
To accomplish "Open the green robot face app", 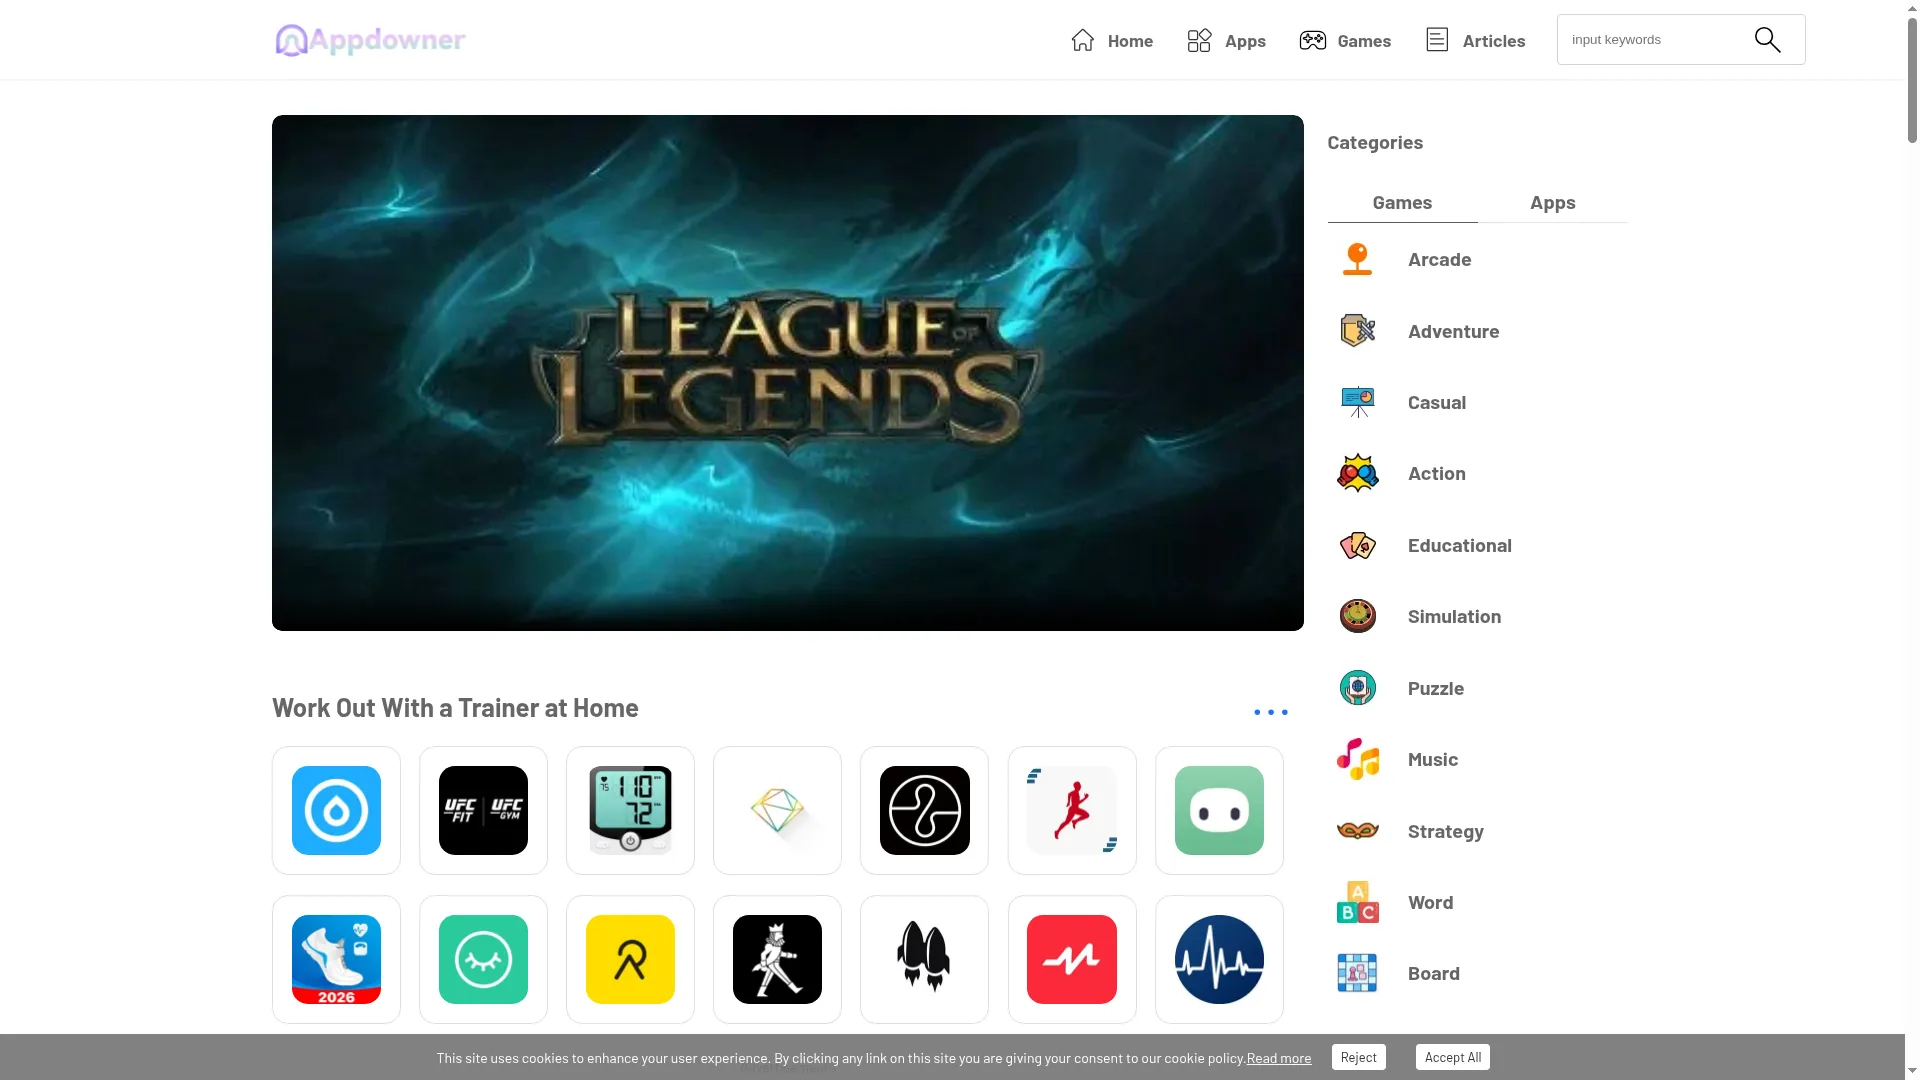I will [x=1219, y=810].
